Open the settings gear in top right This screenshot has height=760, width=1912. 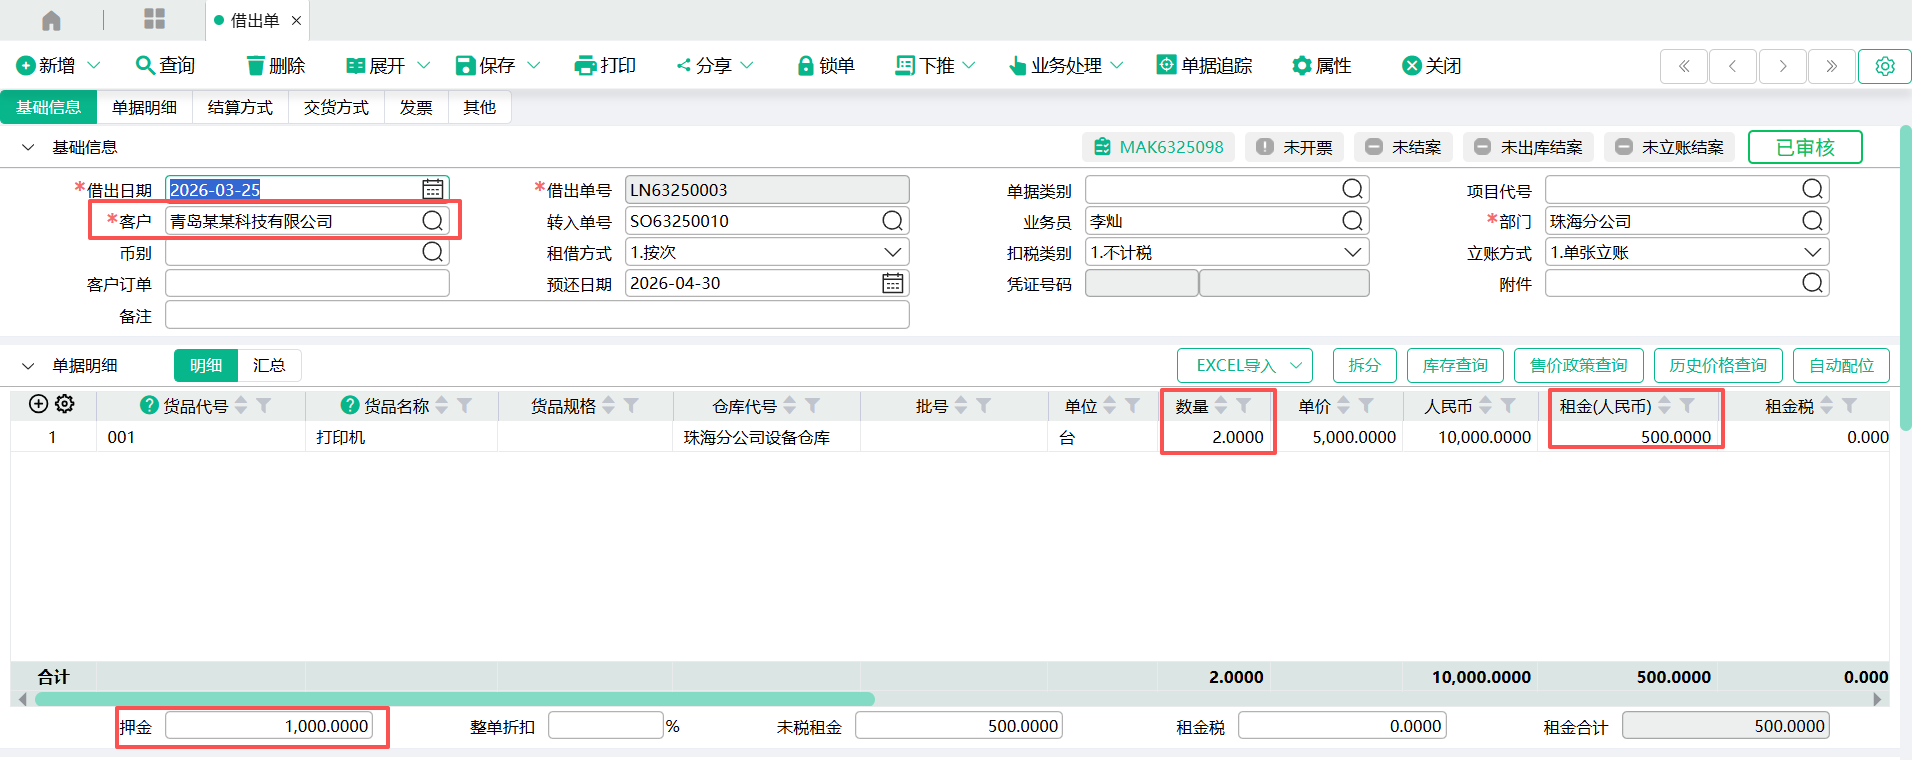click(1884, 66)
